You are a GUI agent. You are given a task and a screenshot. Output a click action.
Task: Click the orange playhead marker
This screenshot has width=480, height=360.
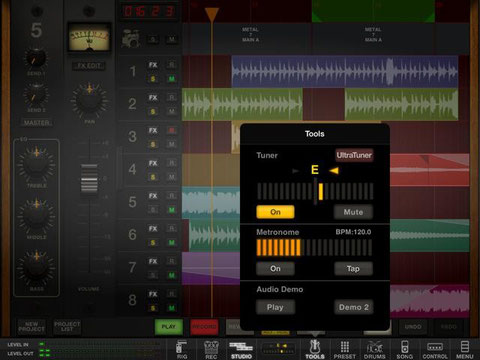tap(212, 15)
